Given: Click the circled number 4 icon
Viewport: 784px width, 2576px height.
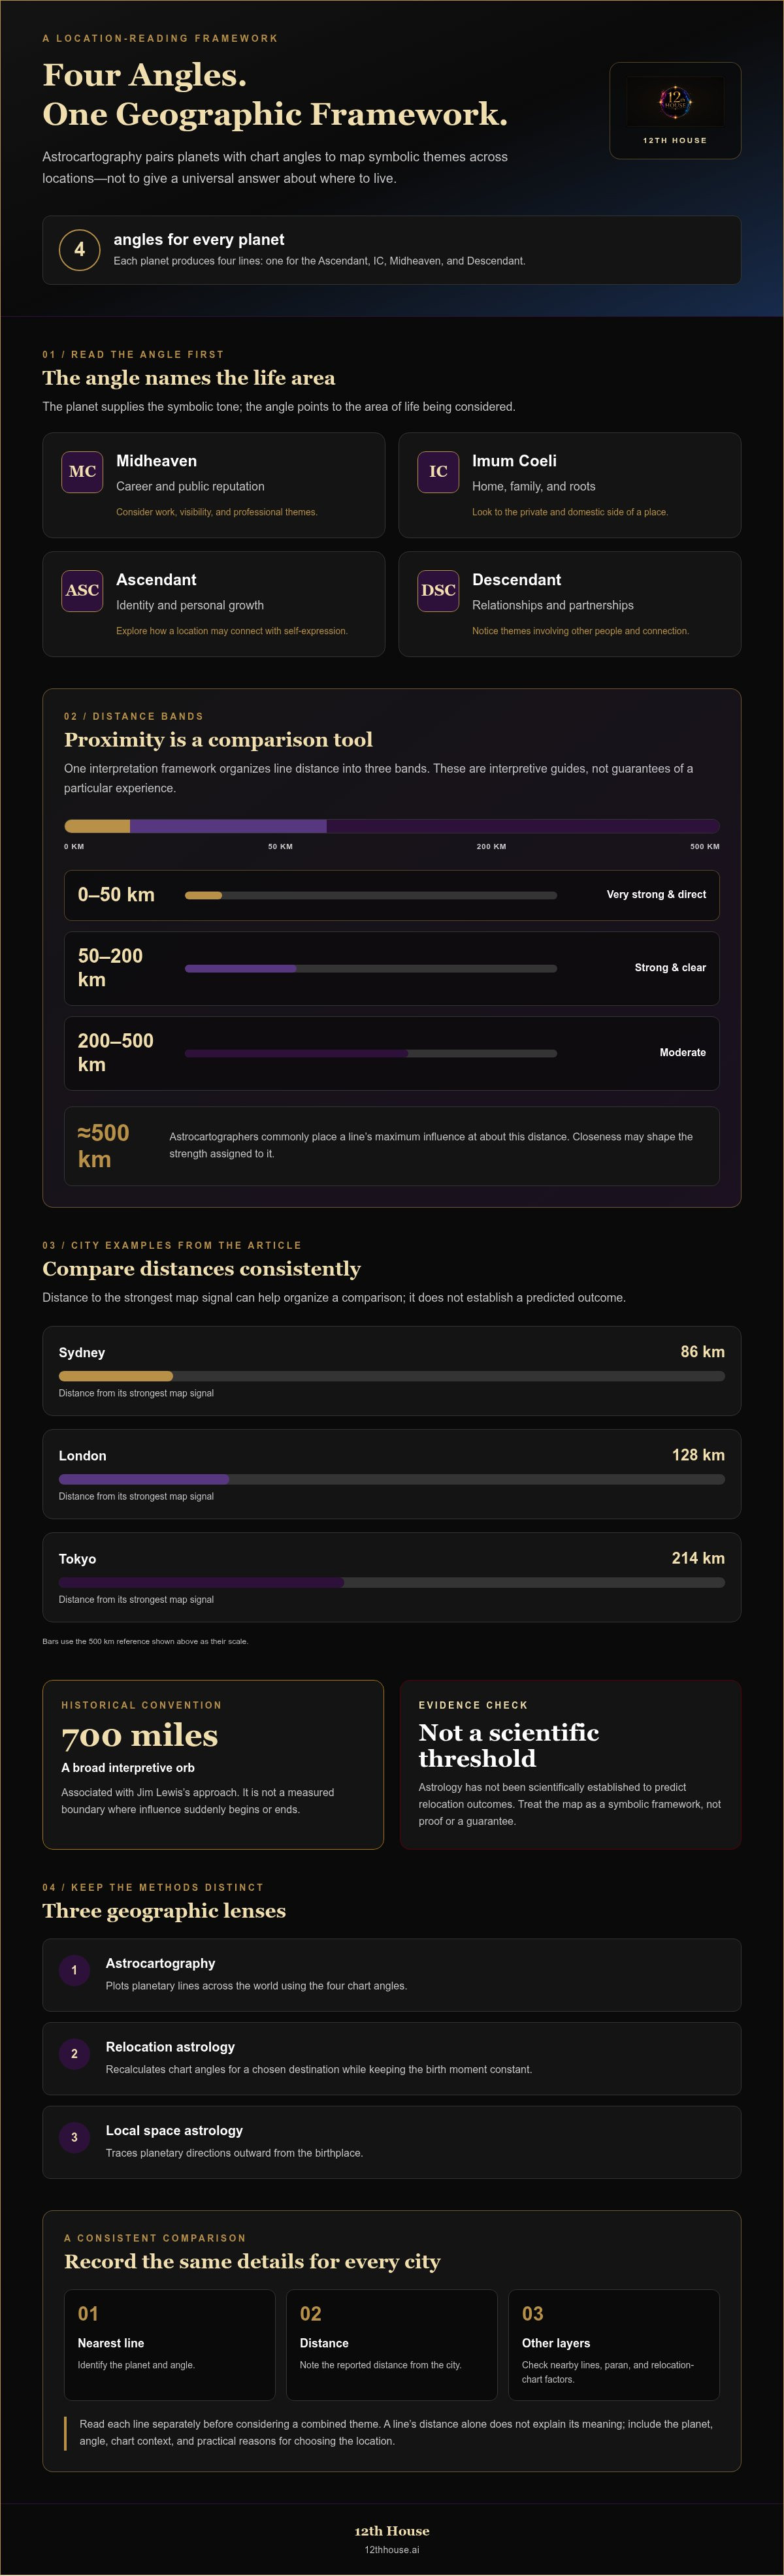Looking at the screenshot, I should click(x=80, y=250).
